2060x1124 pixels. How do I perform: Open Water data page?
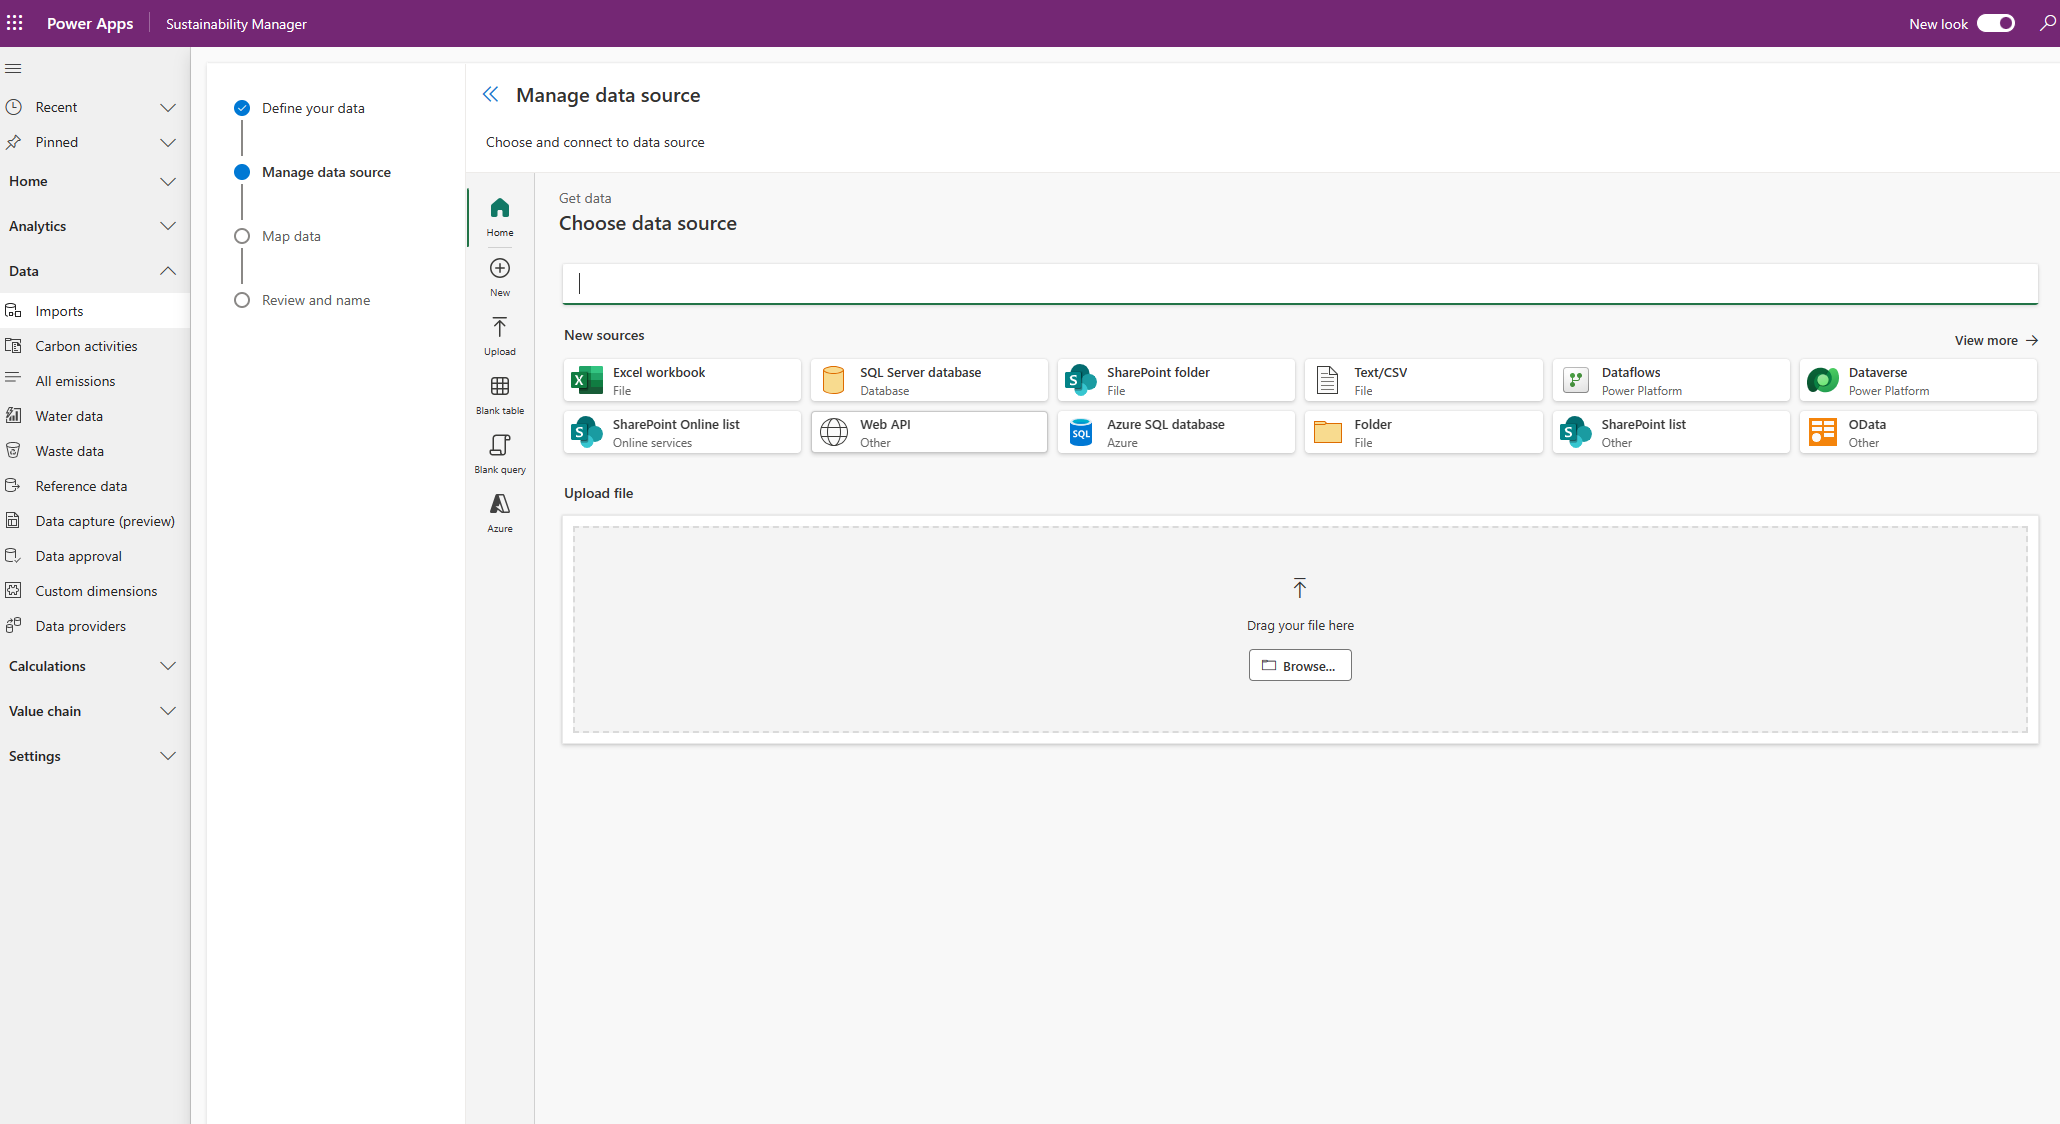point(95,416)
